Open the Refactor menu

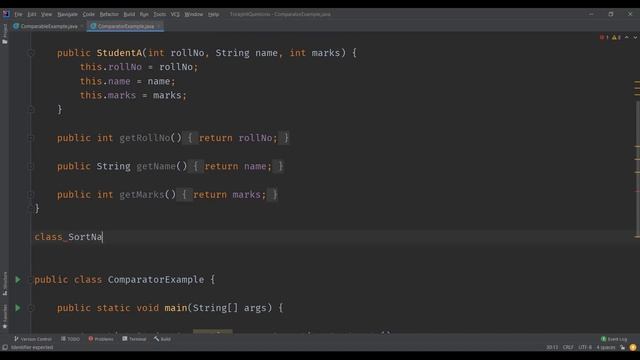click(109, 14)
